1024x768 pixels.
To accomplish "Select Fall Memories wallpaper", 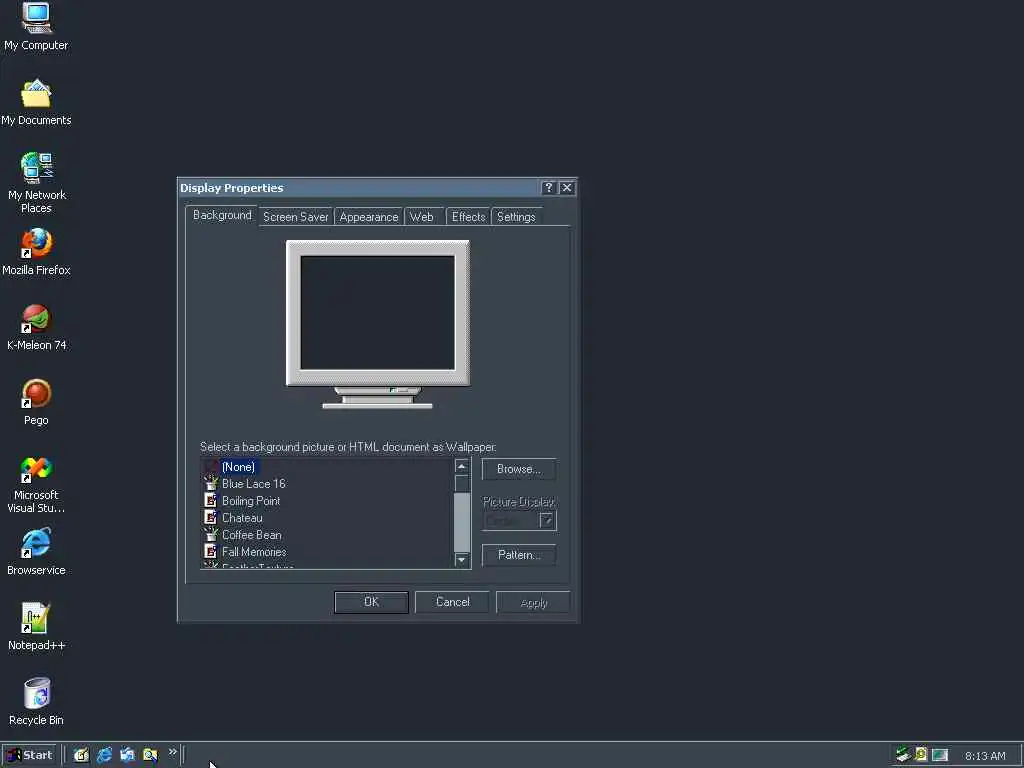I will click(x=254, y=552).
